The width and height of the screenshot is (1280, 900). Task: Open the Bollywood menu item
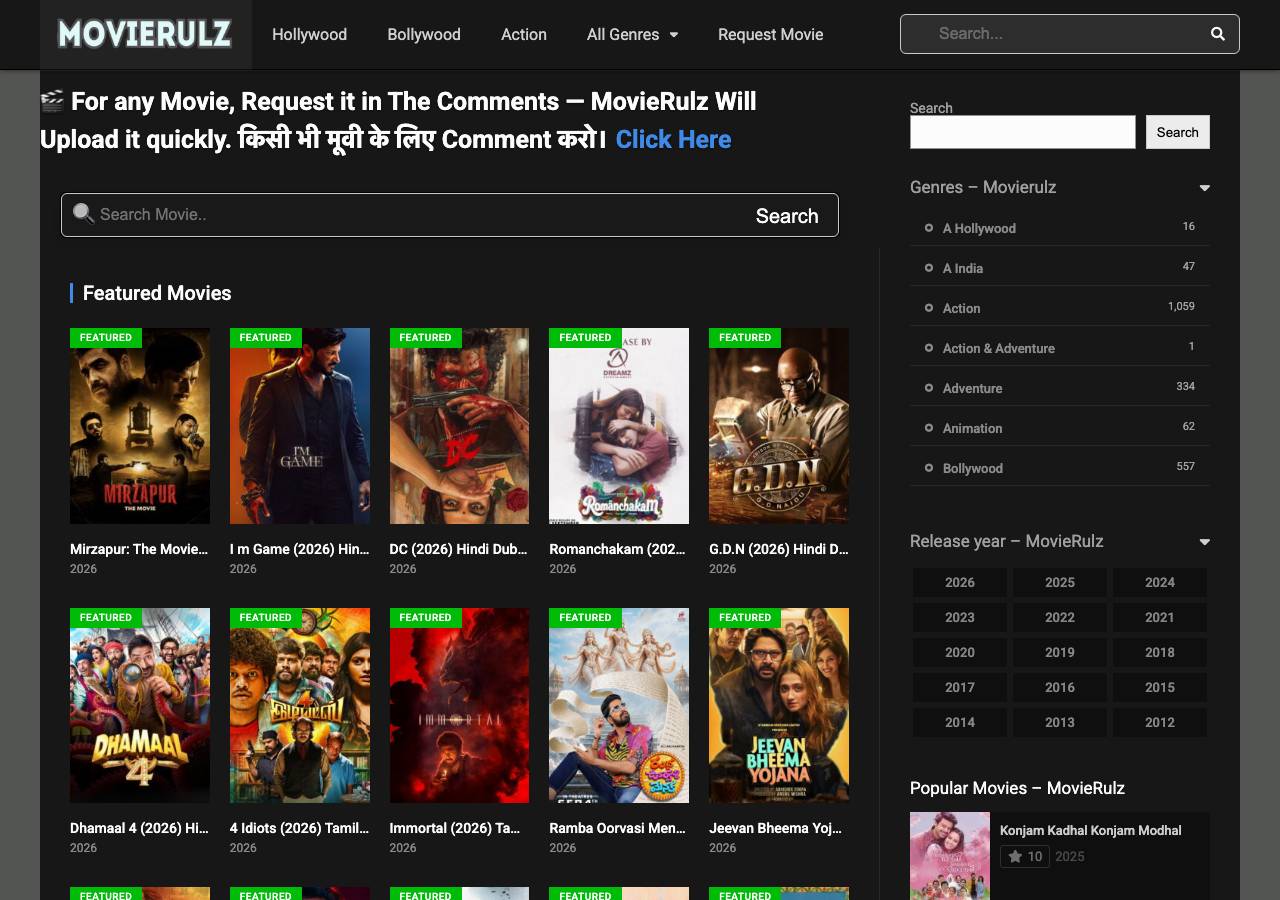tap(424, 34)
